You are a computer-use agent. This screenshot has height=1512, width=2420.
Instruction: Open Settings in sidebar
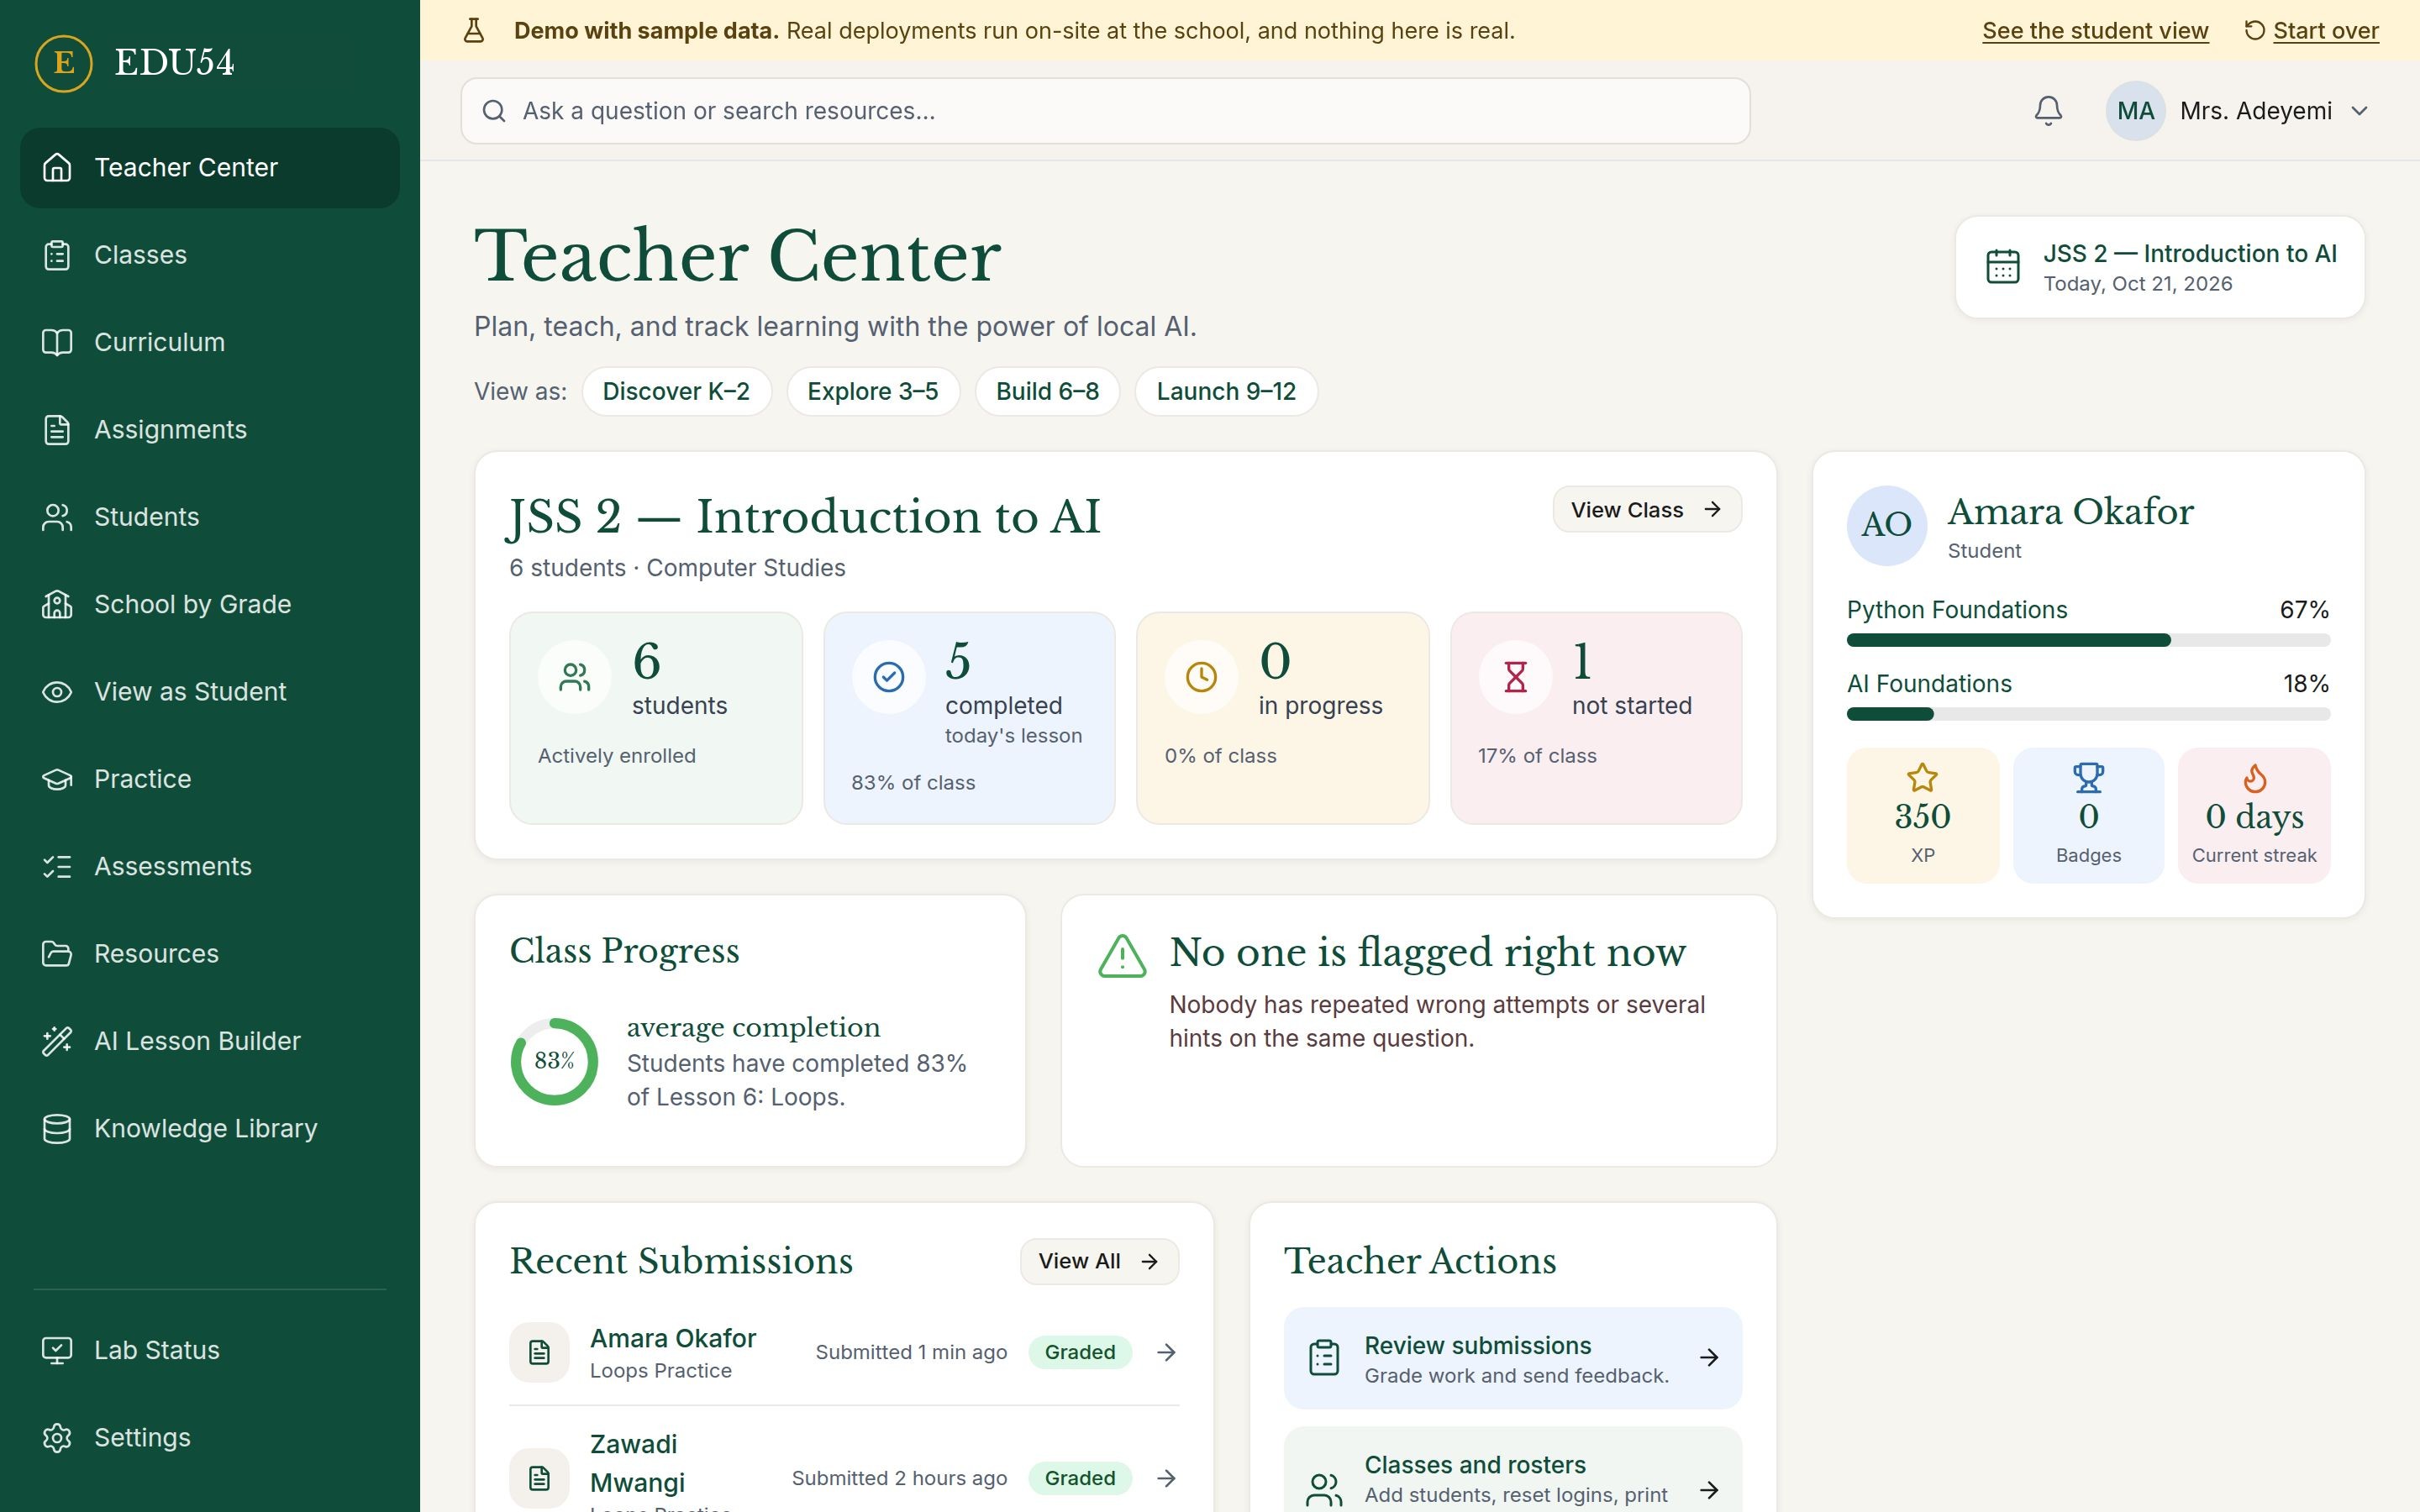(210, 1437)
